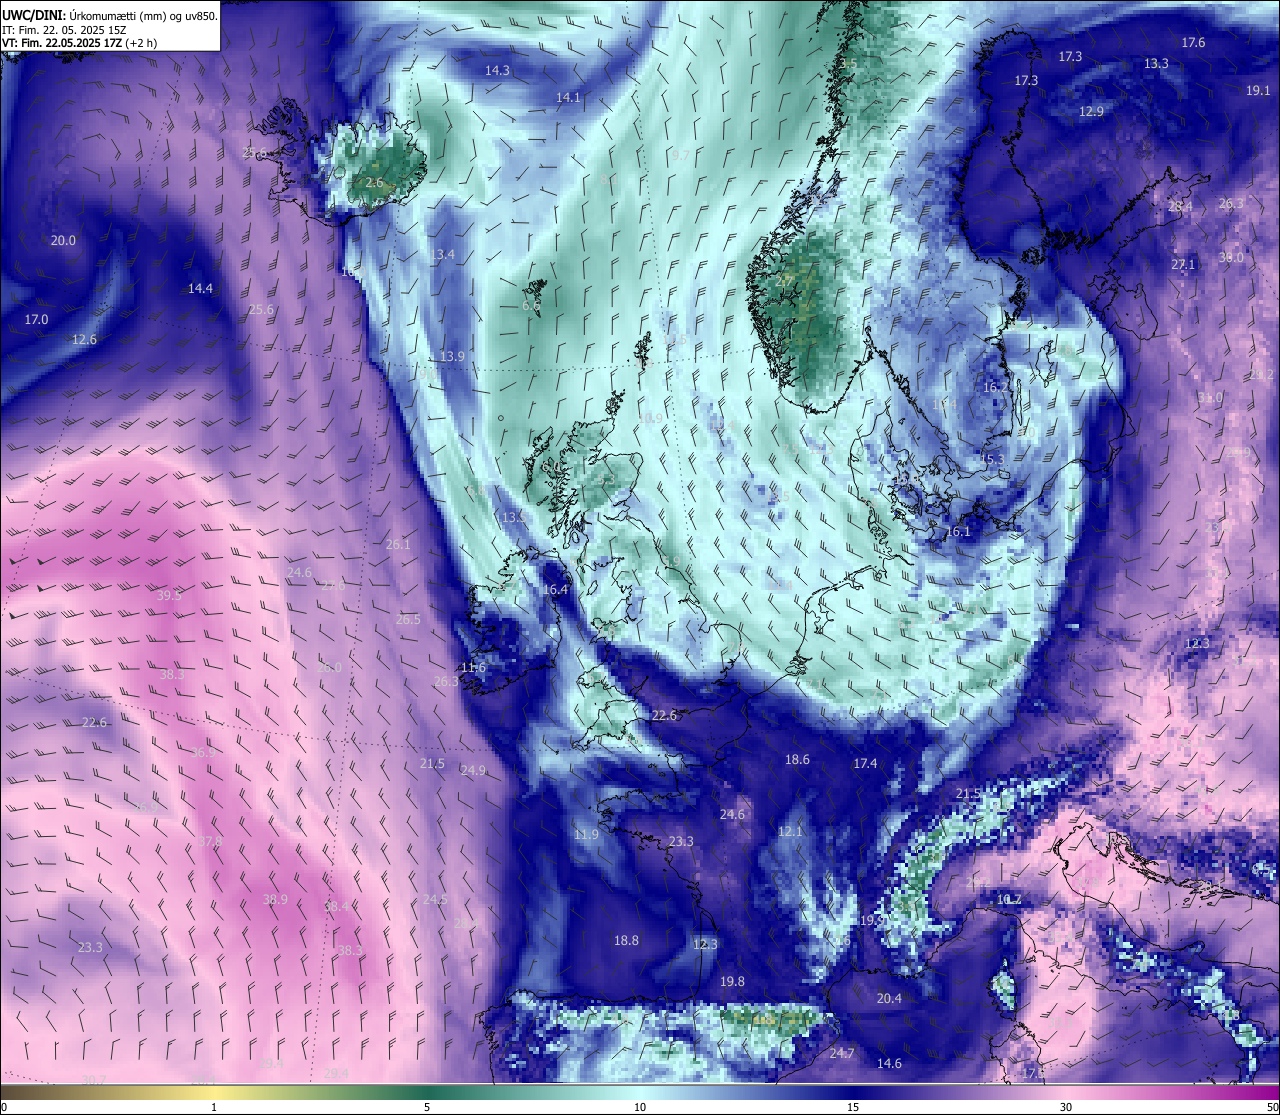Click the 19.8 value label
Image resolution: width=1280 pixels, height=1115 pixels.
732,982
